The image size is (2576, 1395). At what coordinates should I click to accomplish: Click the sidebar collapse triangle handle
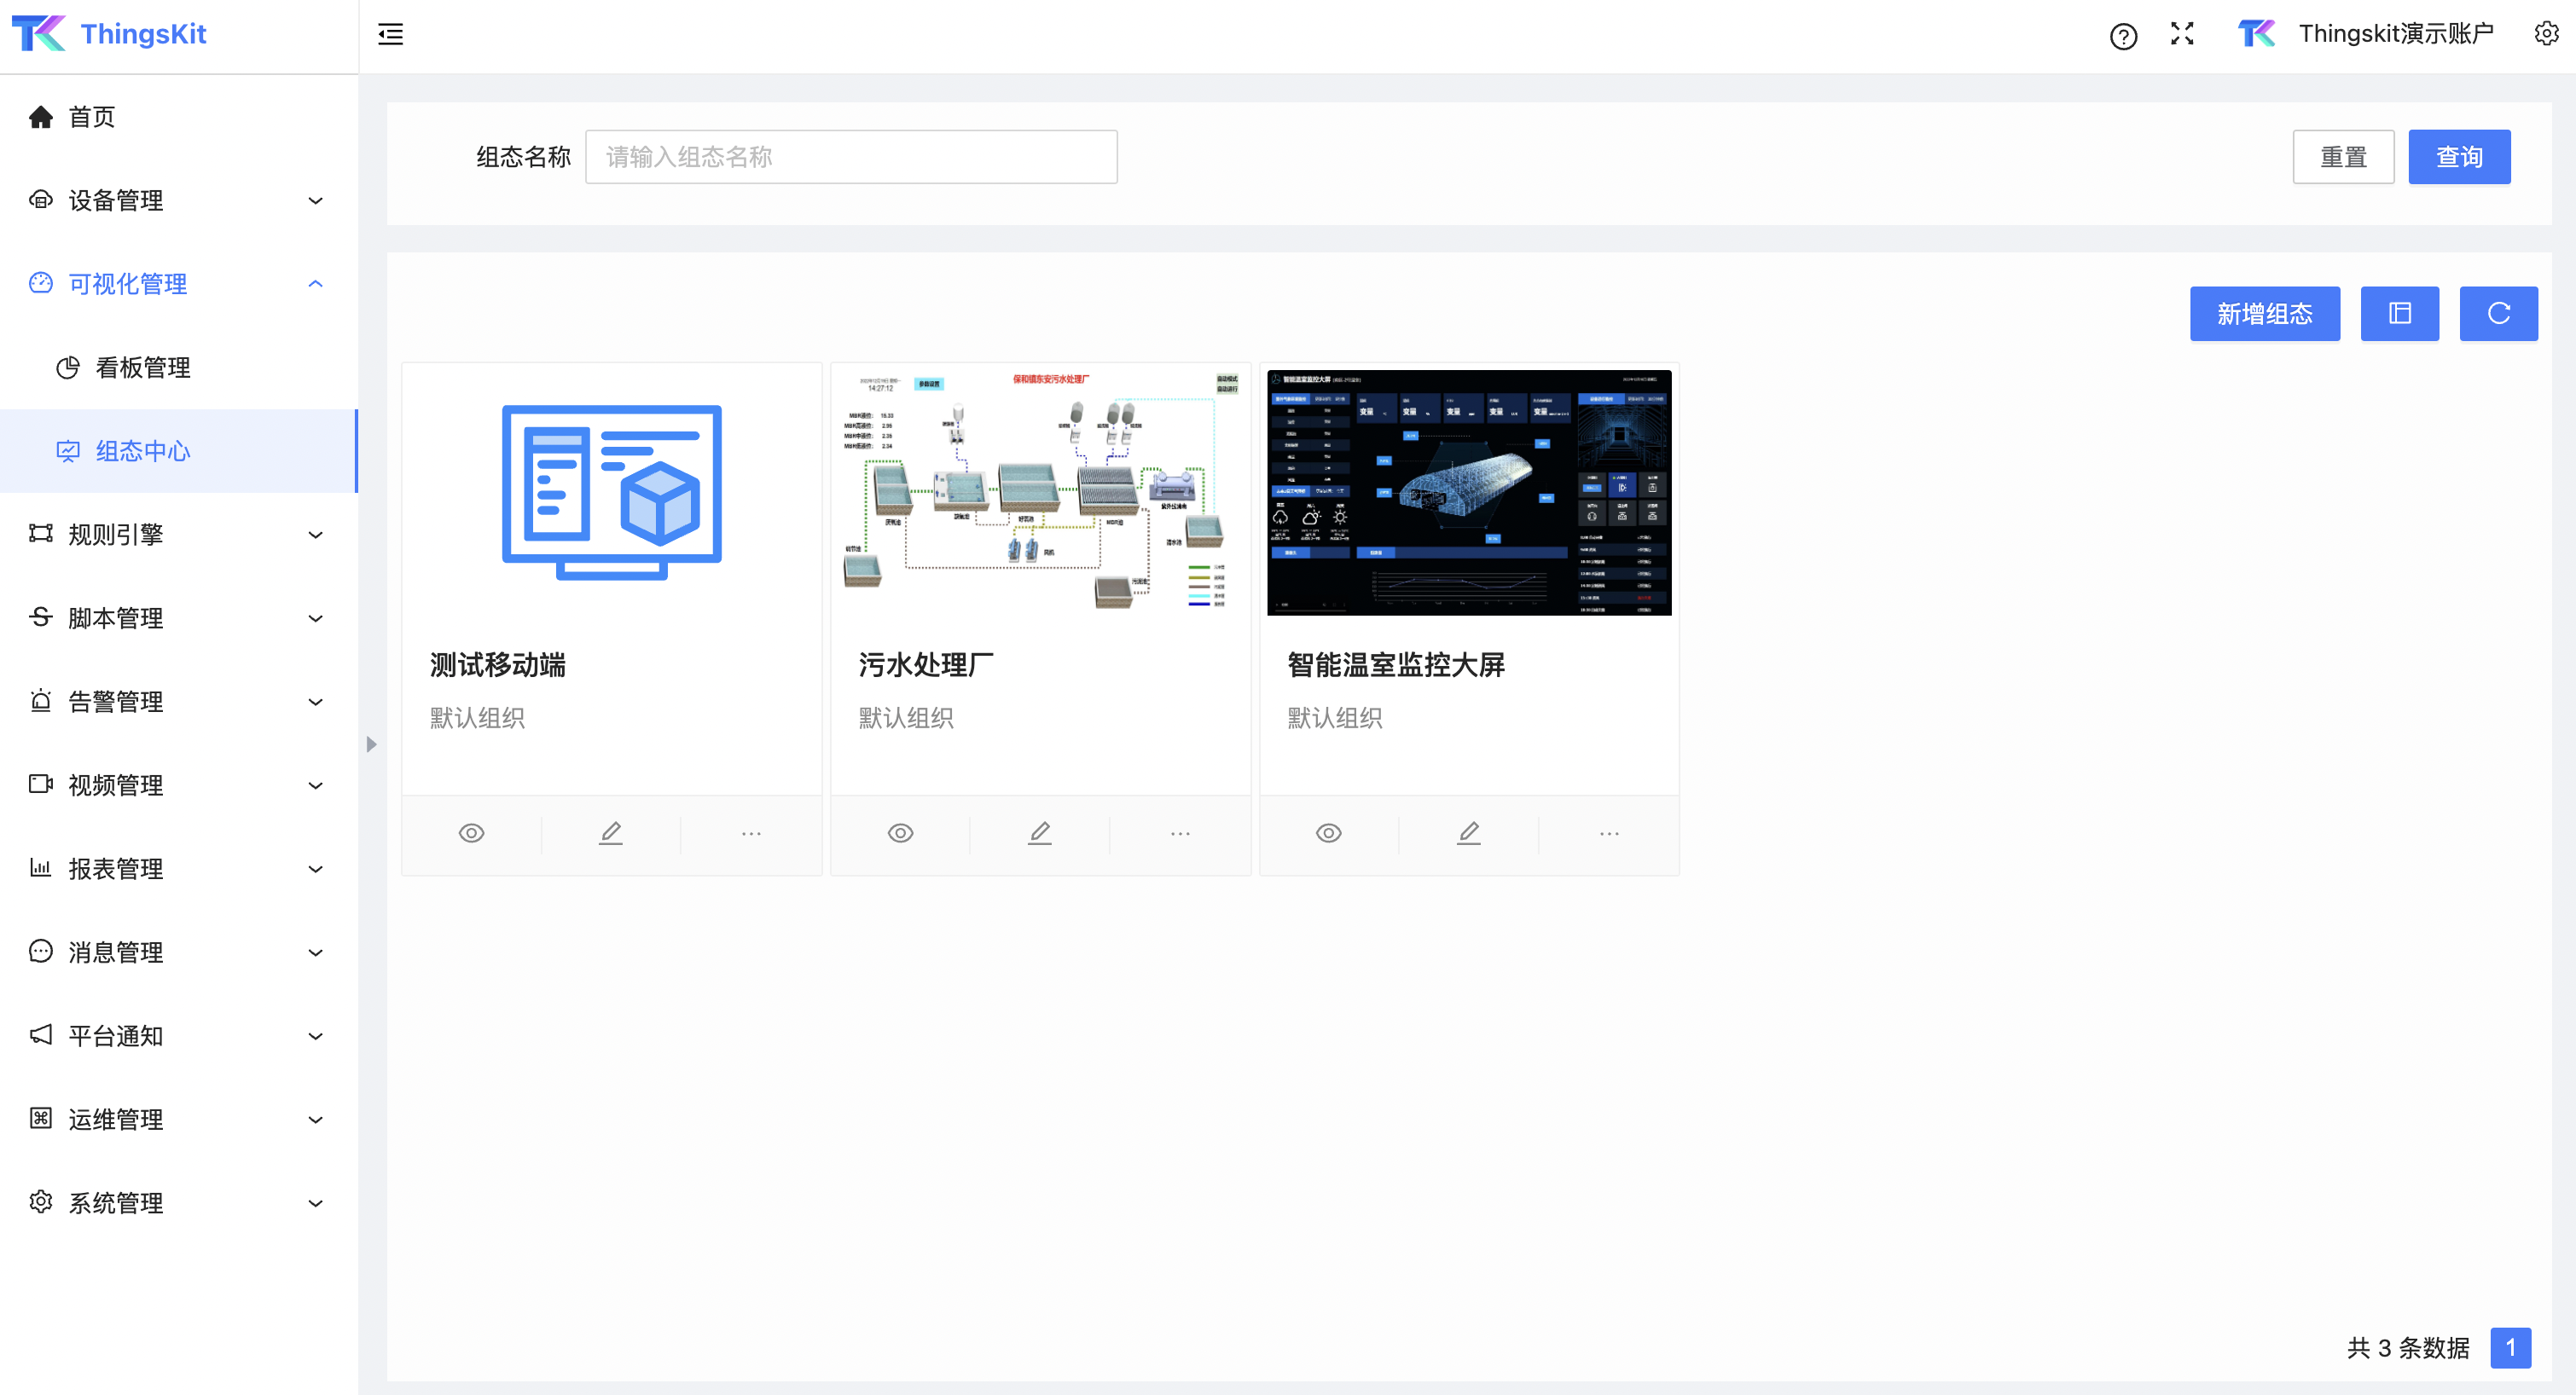click(x=371, y=744)
